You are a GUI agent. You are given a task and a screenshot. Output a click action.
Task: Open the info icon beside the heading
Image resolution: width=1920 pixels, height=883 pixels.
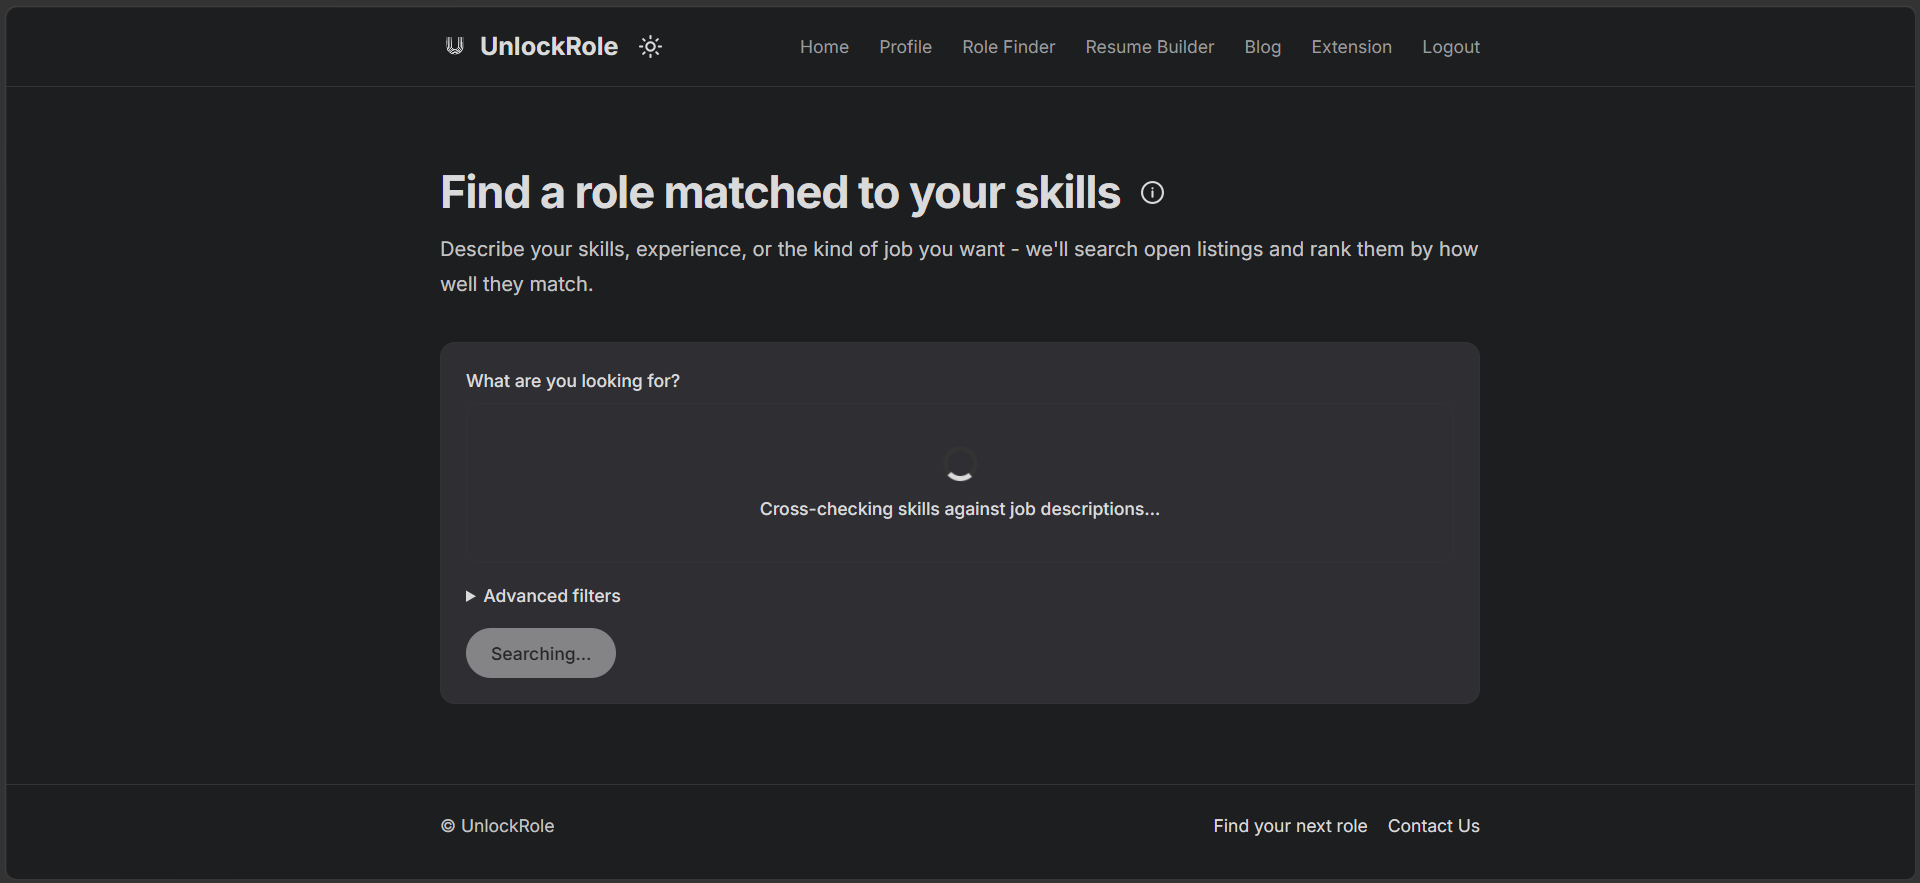click(1152, 193)
